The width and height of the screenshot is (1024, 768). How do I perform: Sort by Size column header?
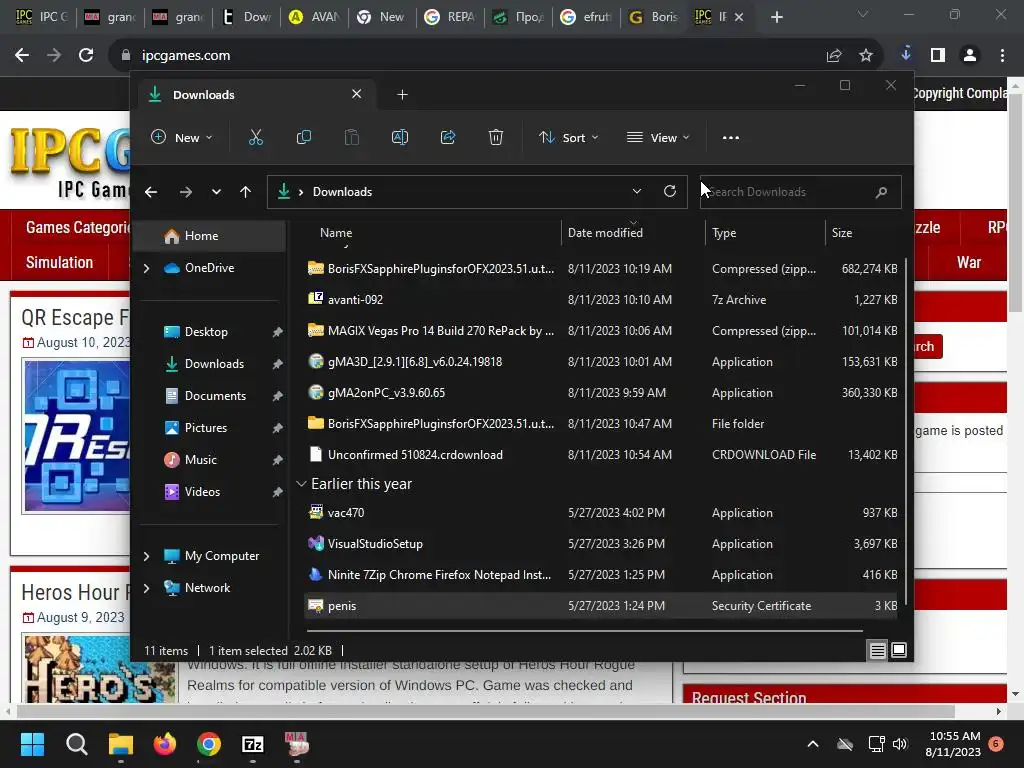841,232
